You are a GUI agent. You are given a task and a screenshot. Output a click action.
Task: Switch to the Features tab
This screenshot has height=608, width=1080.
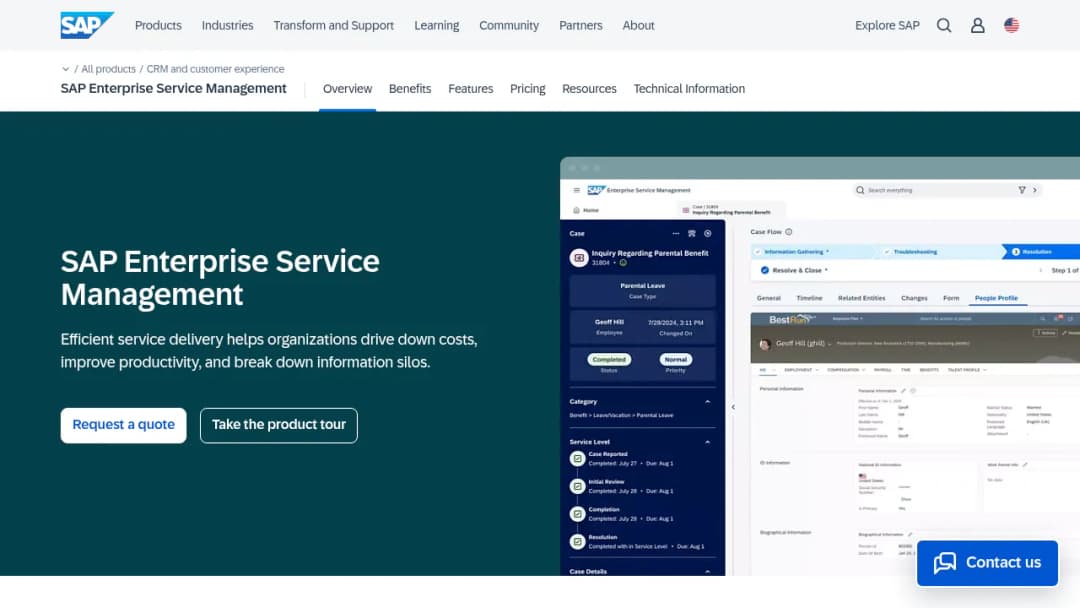coord(470,89)
